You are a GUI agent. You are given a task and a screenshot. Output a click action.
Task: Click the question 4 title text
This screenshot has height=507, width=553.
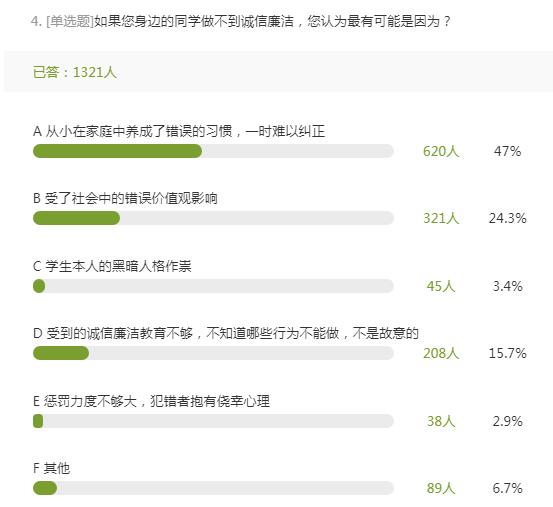click(x=241, y=22)
